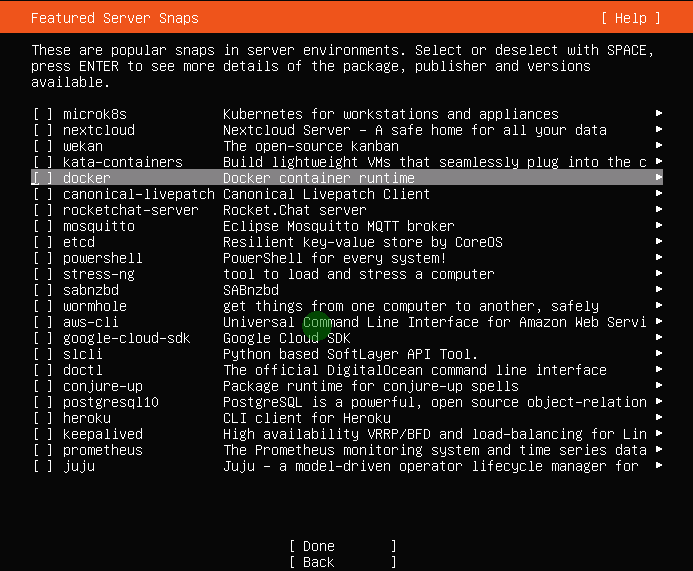Expand details arrow for keepalived row
This screenshot has width=693, height=571.
[x=659, y=433]
